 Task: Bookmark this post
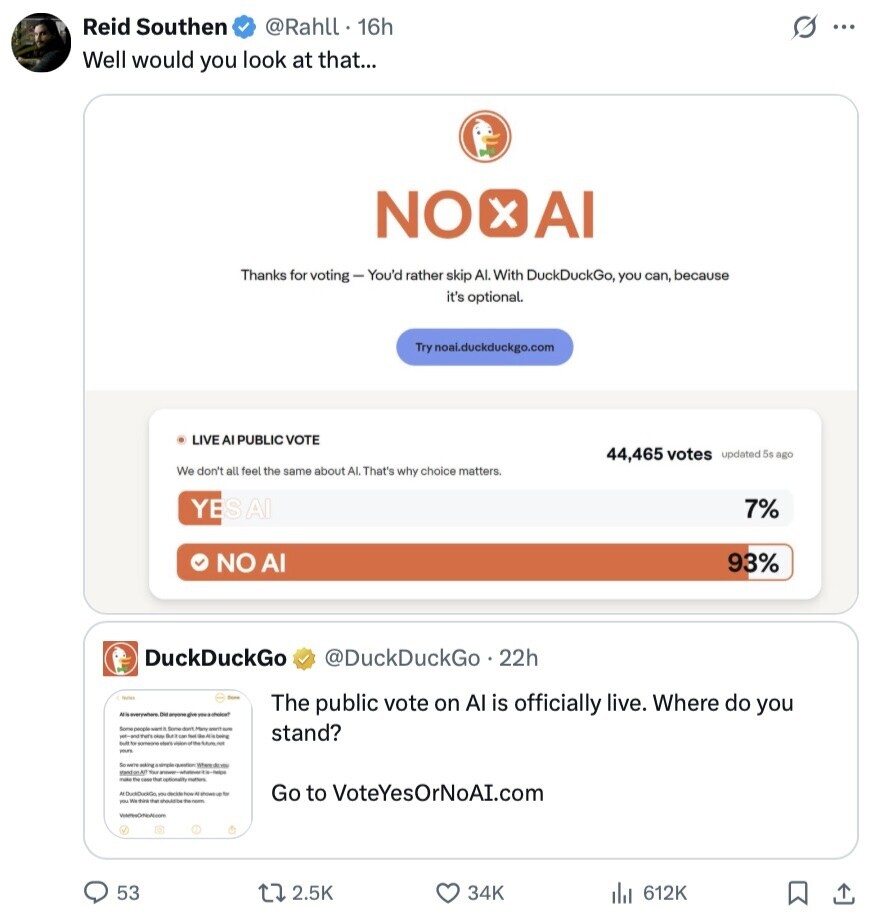click(x=798, y=892)
